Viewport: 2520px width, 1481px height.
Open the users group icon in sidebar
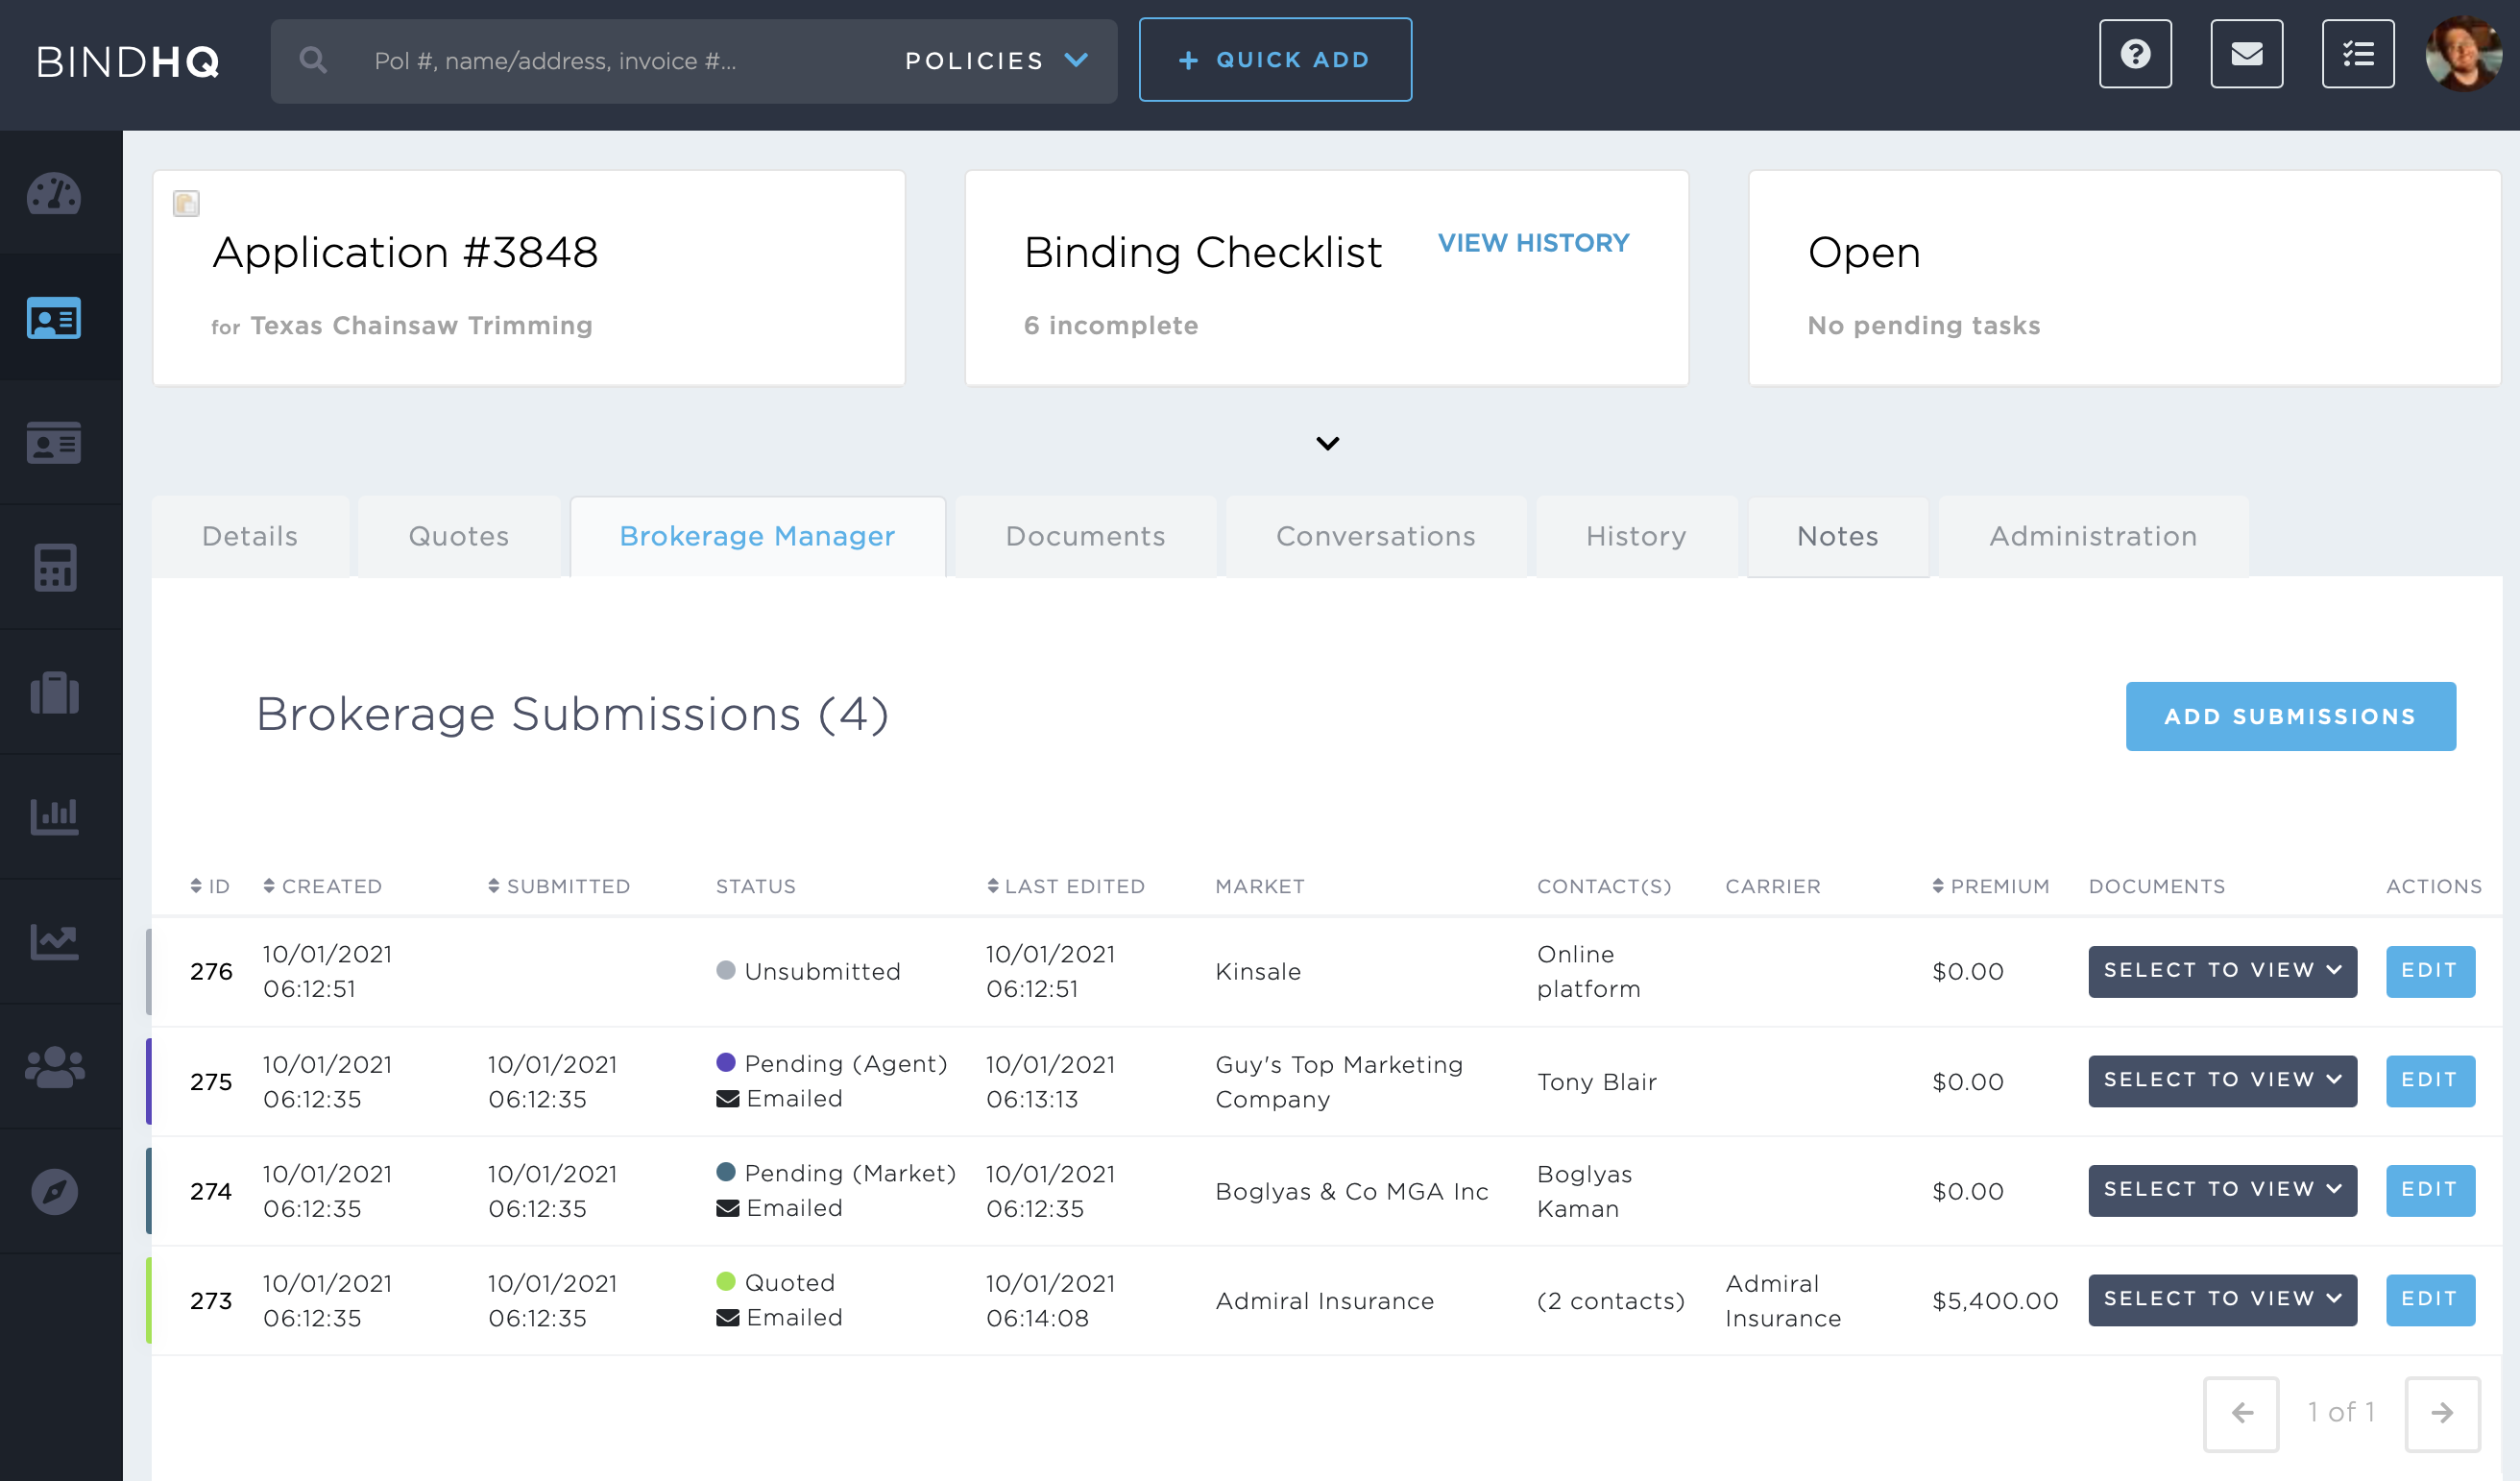point(54,1067)
